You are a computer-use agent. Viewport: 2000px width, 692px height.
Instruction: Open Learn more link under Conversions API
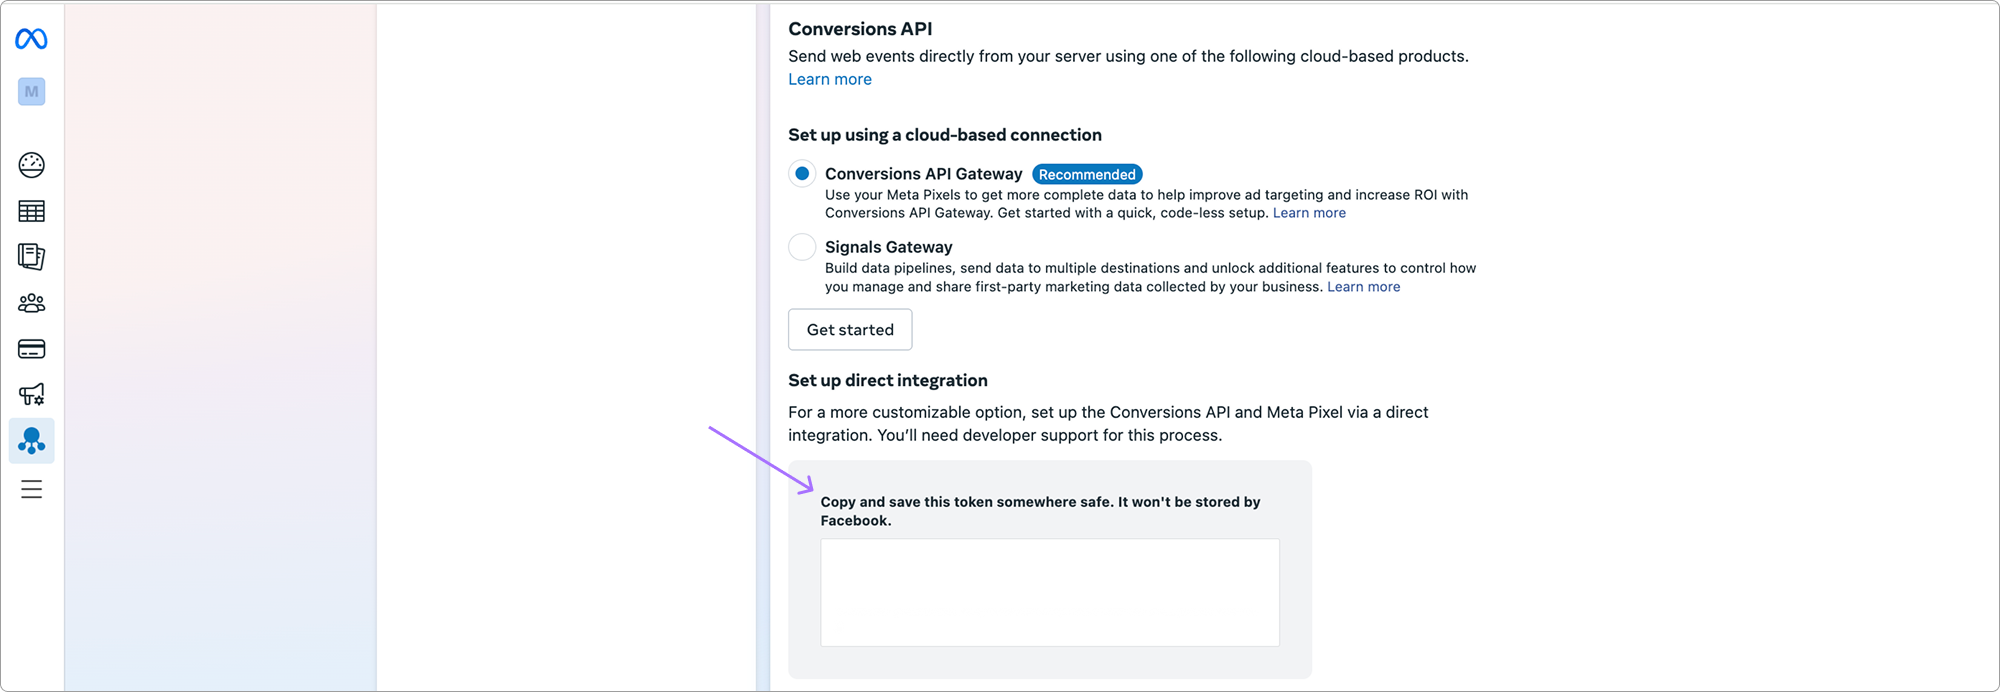(830, 79)
